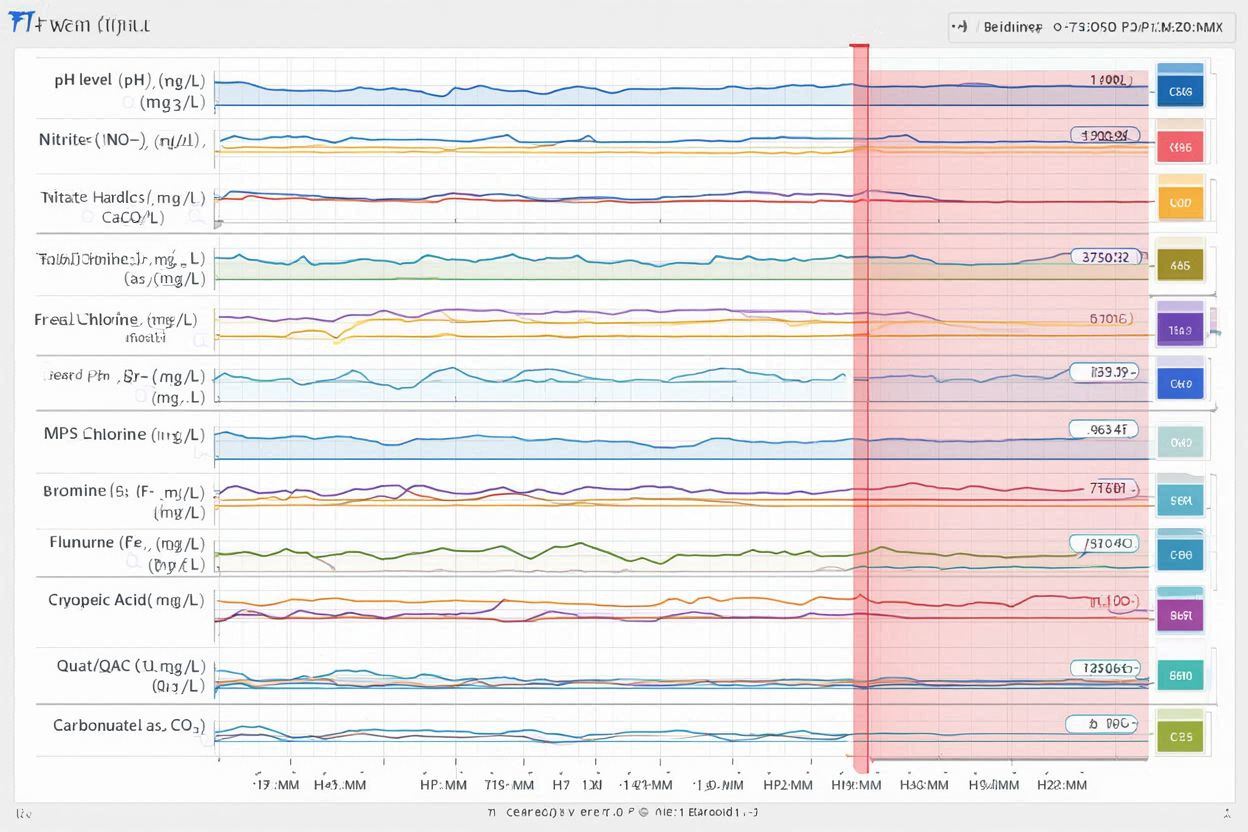Toggle the red legend box for the Nitrite row

point(1180,147)
